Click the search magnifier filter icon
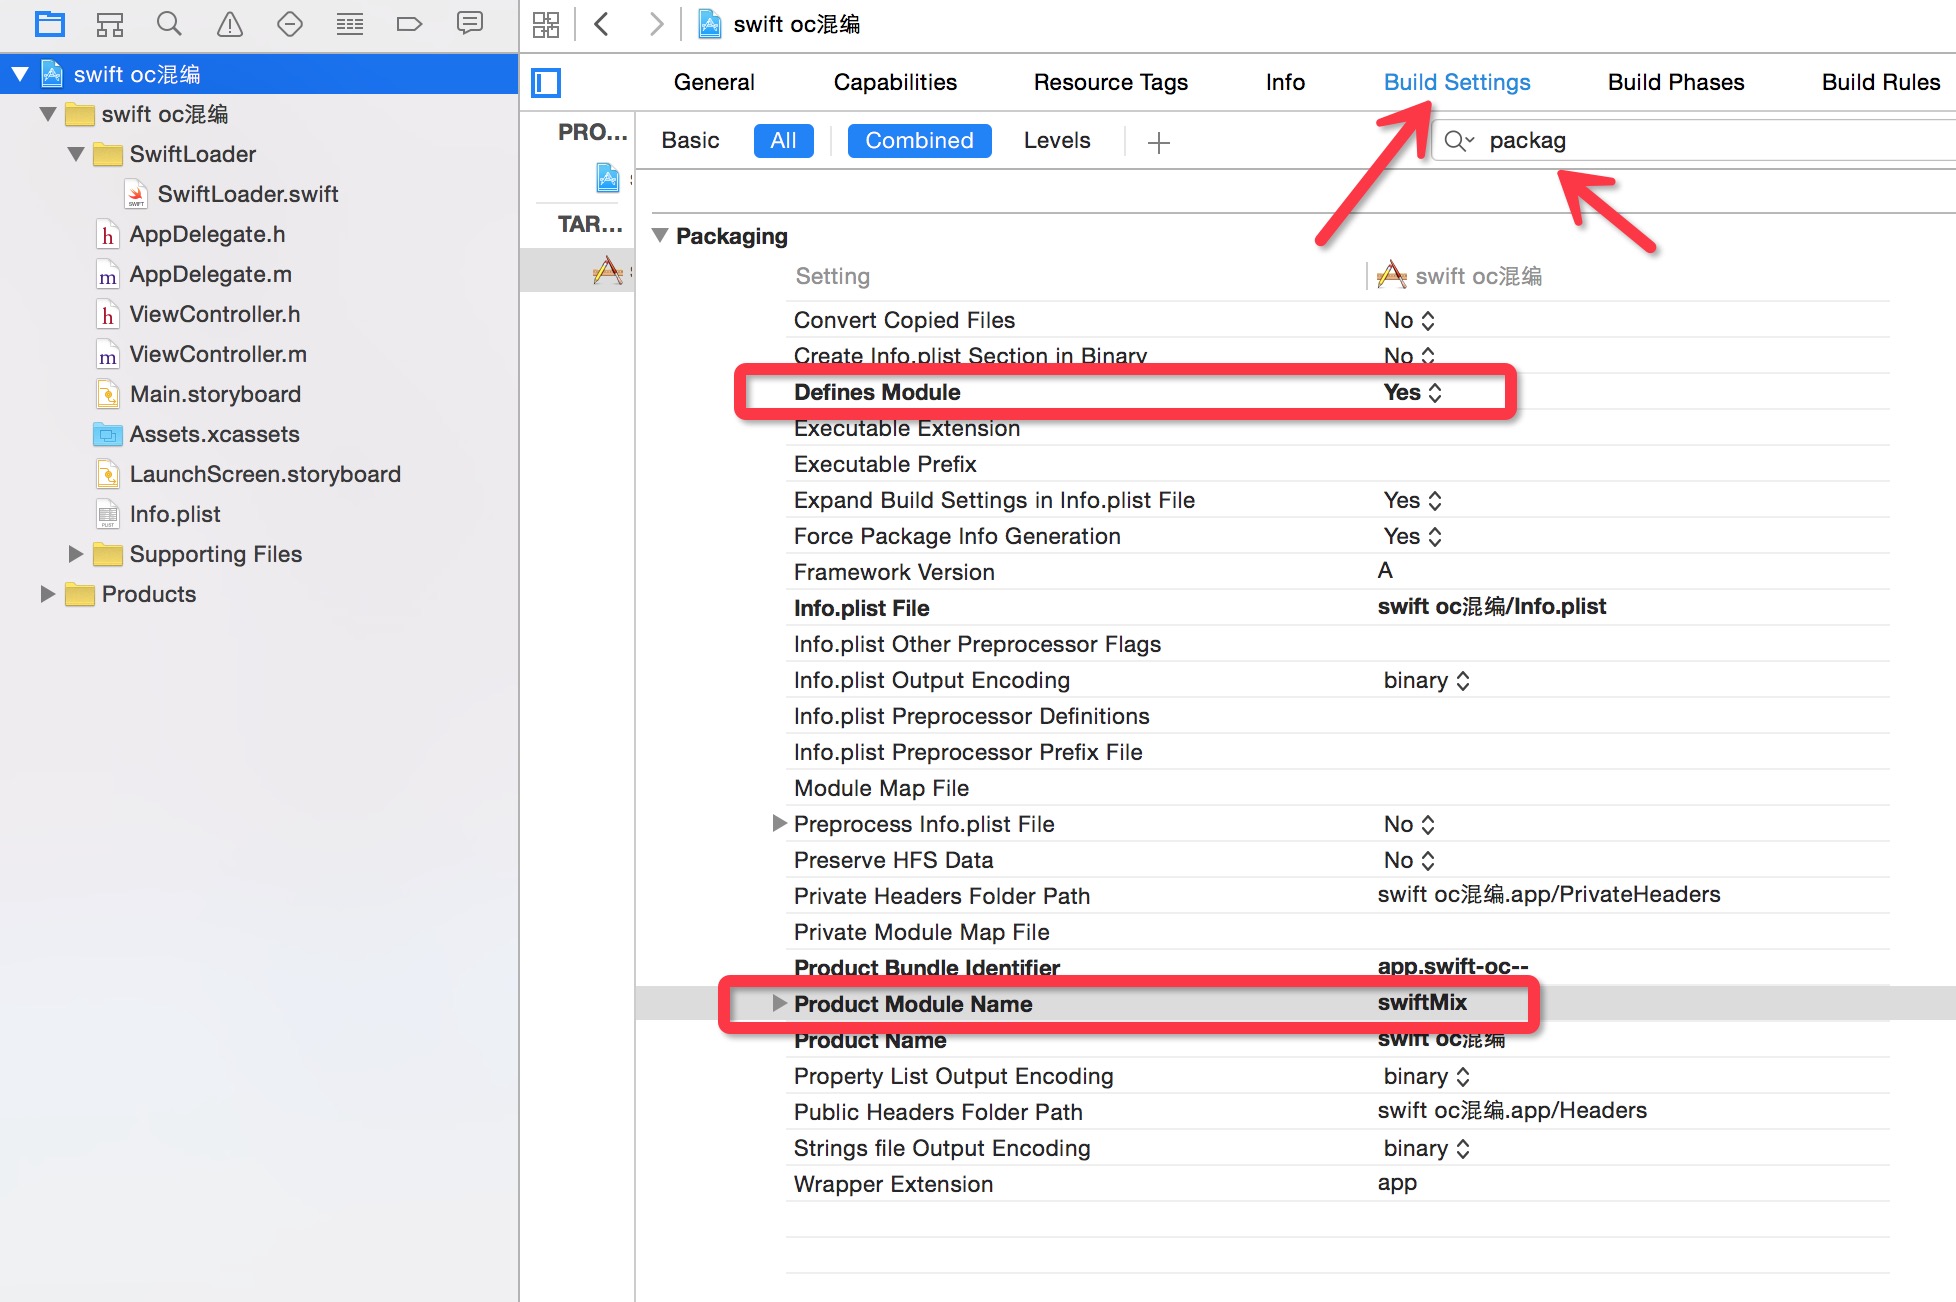This screenshot has height=1302, width=1956. 1459,141
